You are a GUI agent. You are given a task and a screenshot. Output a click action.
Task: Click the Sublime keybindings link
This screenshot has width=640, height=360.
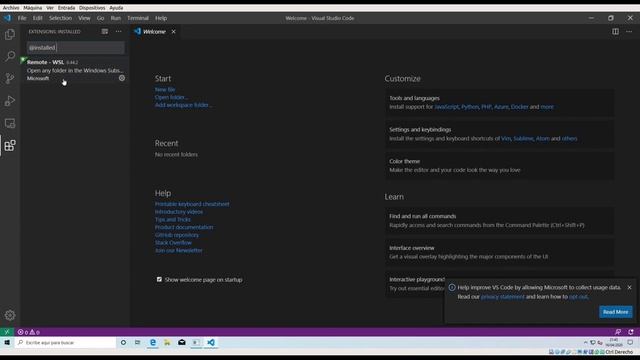[x=523, y=139]
